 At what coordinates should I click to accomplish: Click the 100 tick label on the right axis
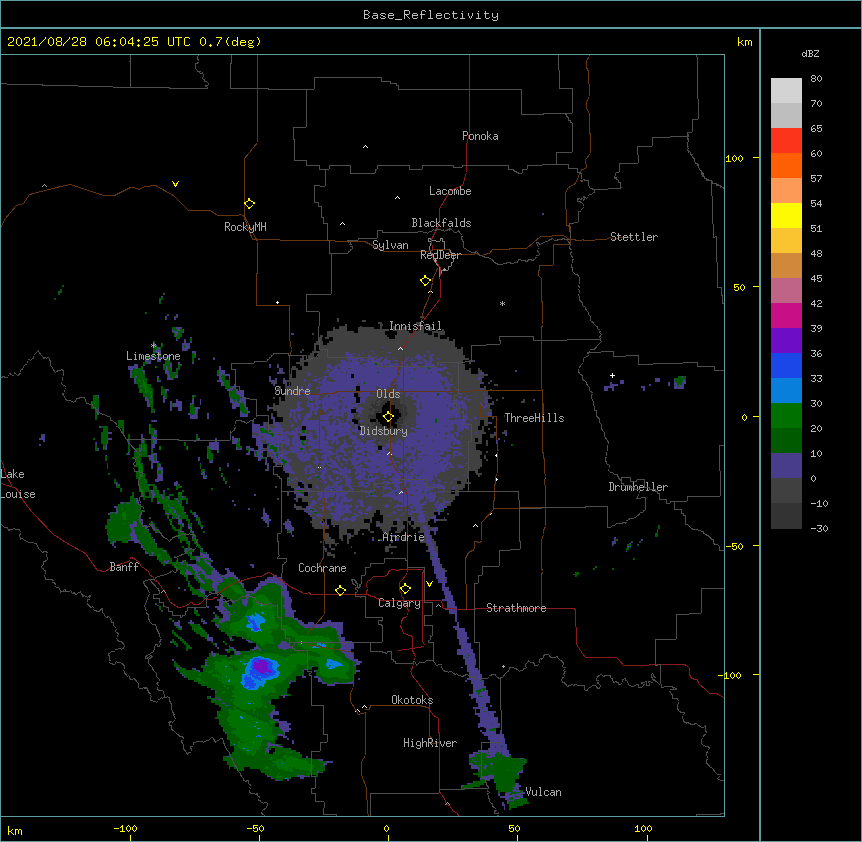pyautogui.click(x=734, y=158)
